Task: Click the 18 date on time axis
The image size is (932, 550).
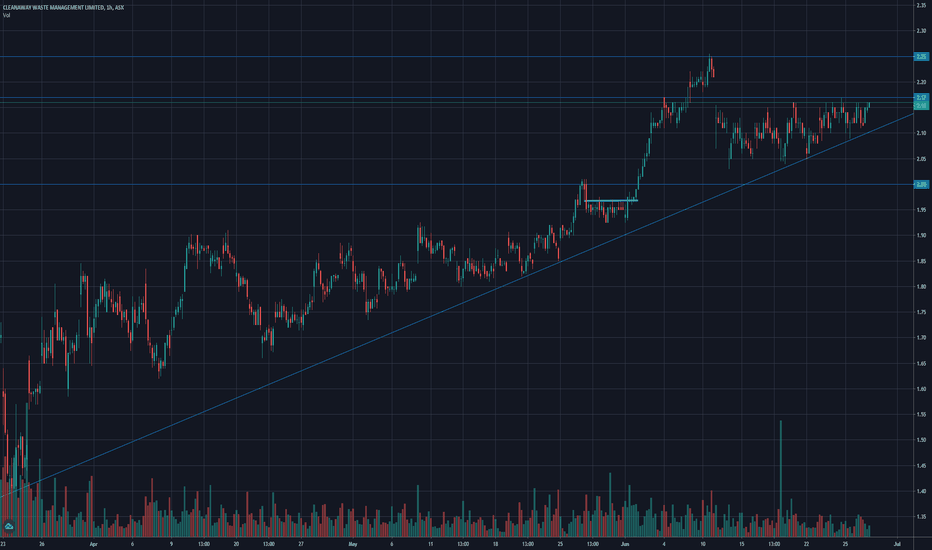Action: [495, 544]
